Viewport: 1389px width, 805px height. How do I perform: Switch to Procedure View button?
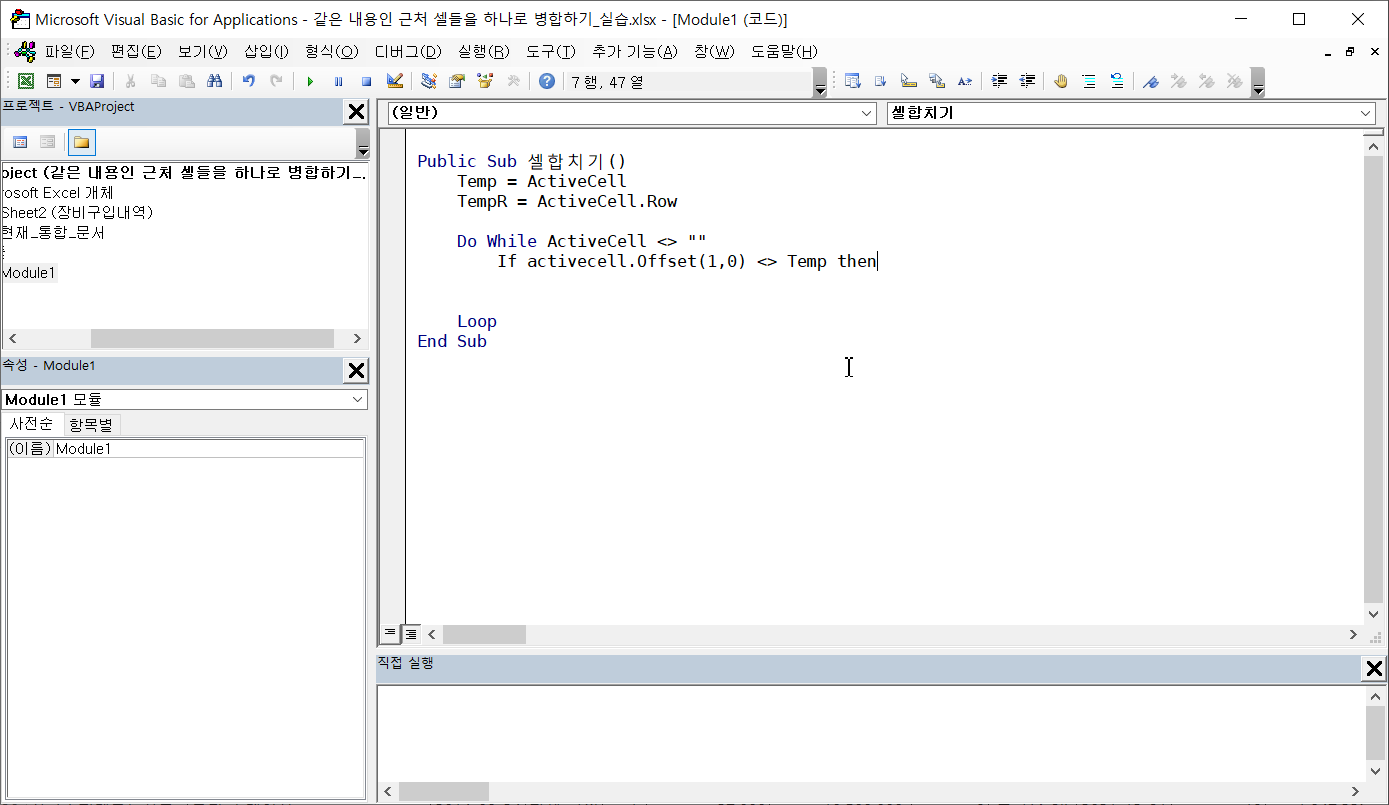coord(390,634)
